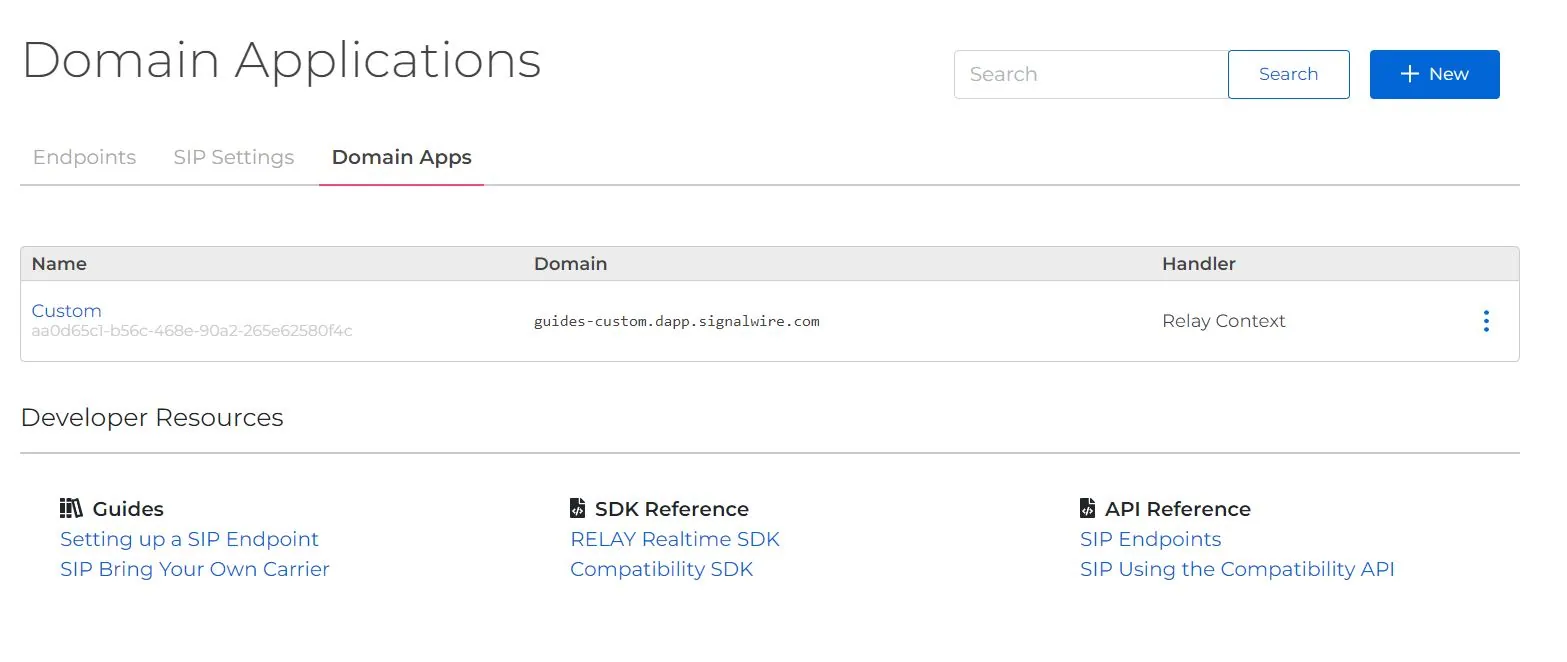Open the Custom domain application
This screenshot has width=1567, height=662.
point(66,310)
